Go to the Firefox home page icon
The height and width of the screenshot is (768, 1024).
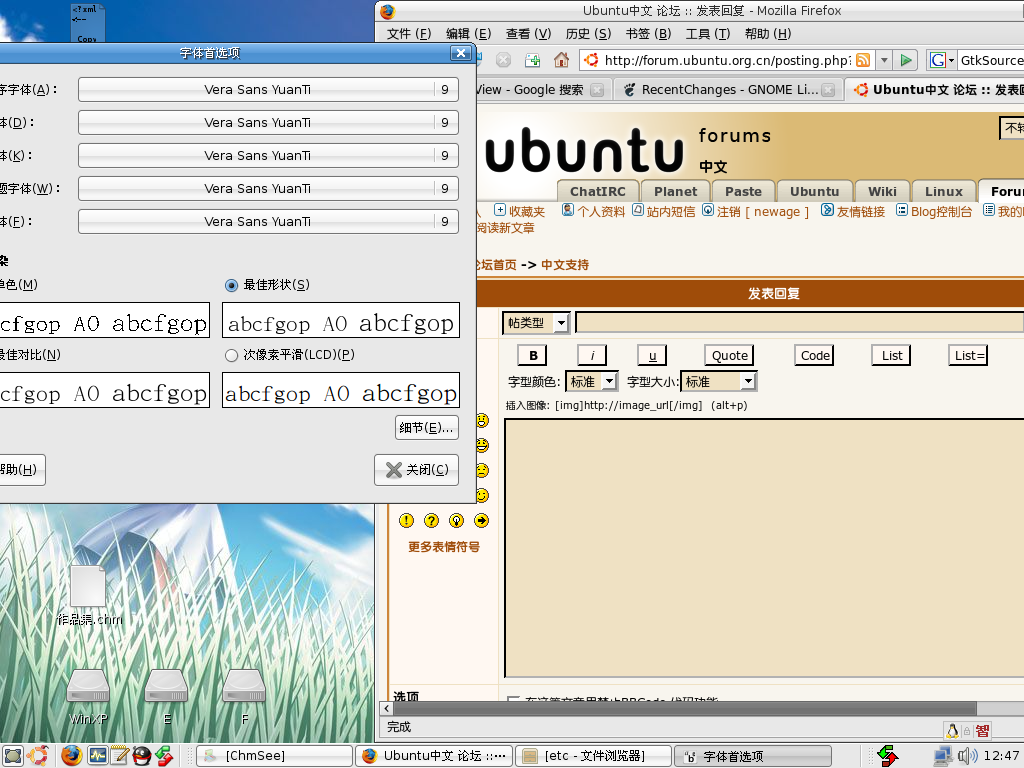pyautogui.click(x=561, y=60)
